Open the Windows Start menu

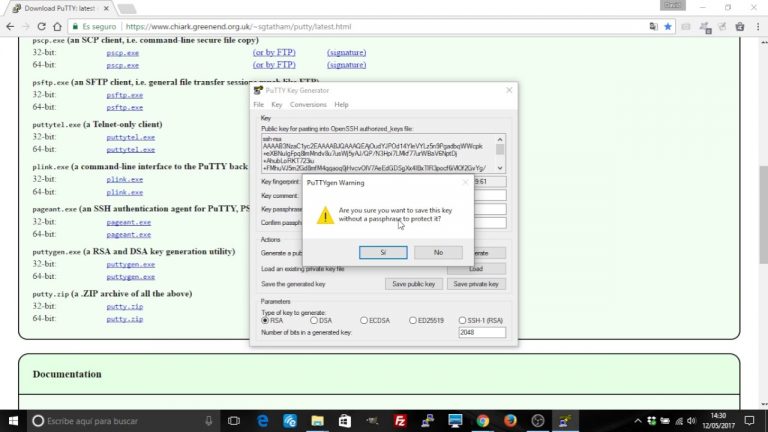coord(13,421)
